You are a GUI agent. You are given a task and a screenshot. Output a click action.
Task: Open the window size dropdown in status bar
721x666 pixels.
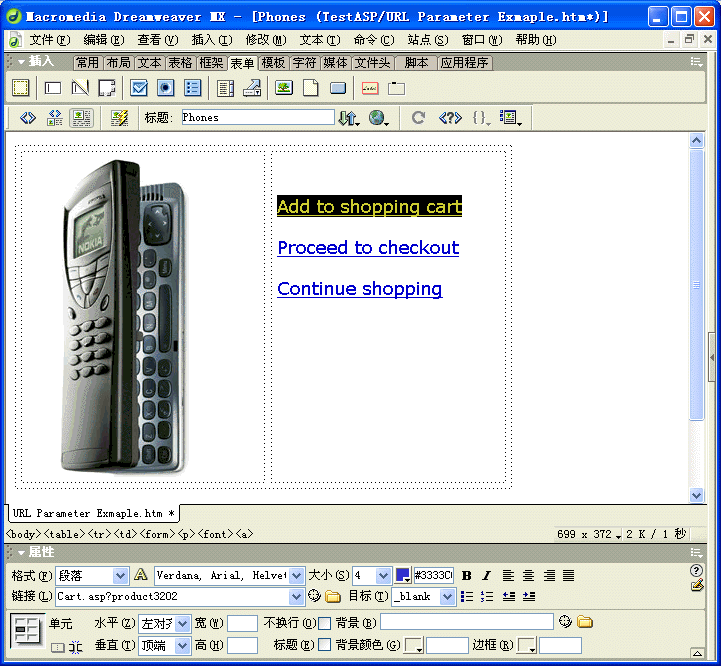[618, 535]
